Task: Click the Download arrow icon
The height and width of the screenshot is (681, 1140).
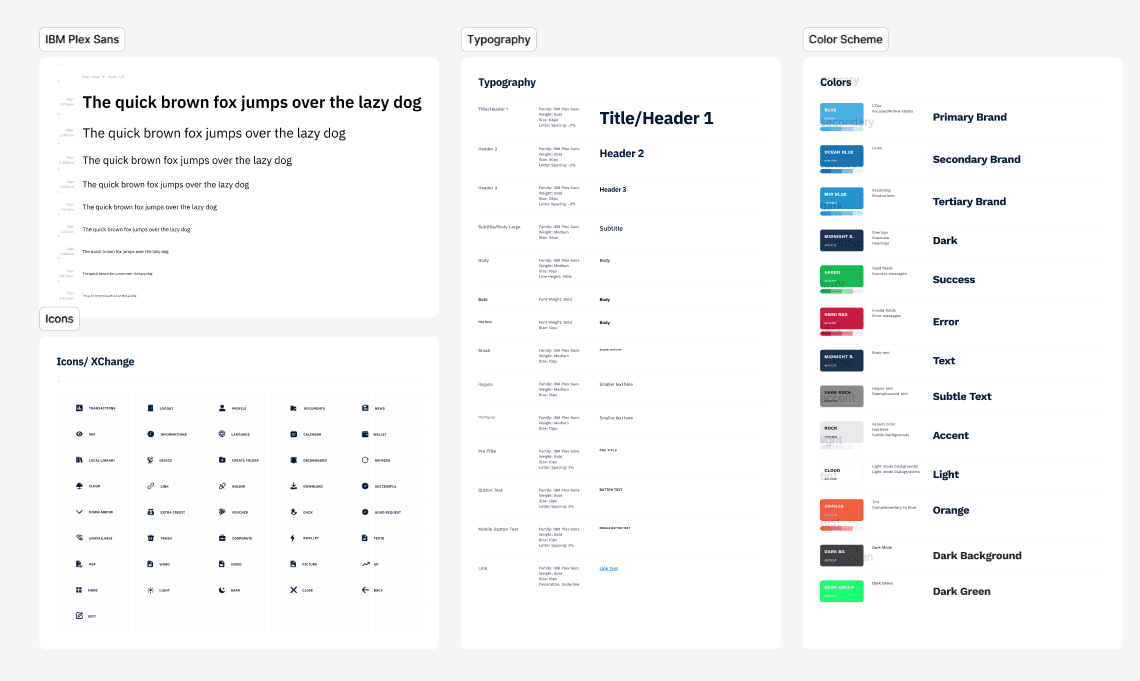Action: tap(293, 485)
